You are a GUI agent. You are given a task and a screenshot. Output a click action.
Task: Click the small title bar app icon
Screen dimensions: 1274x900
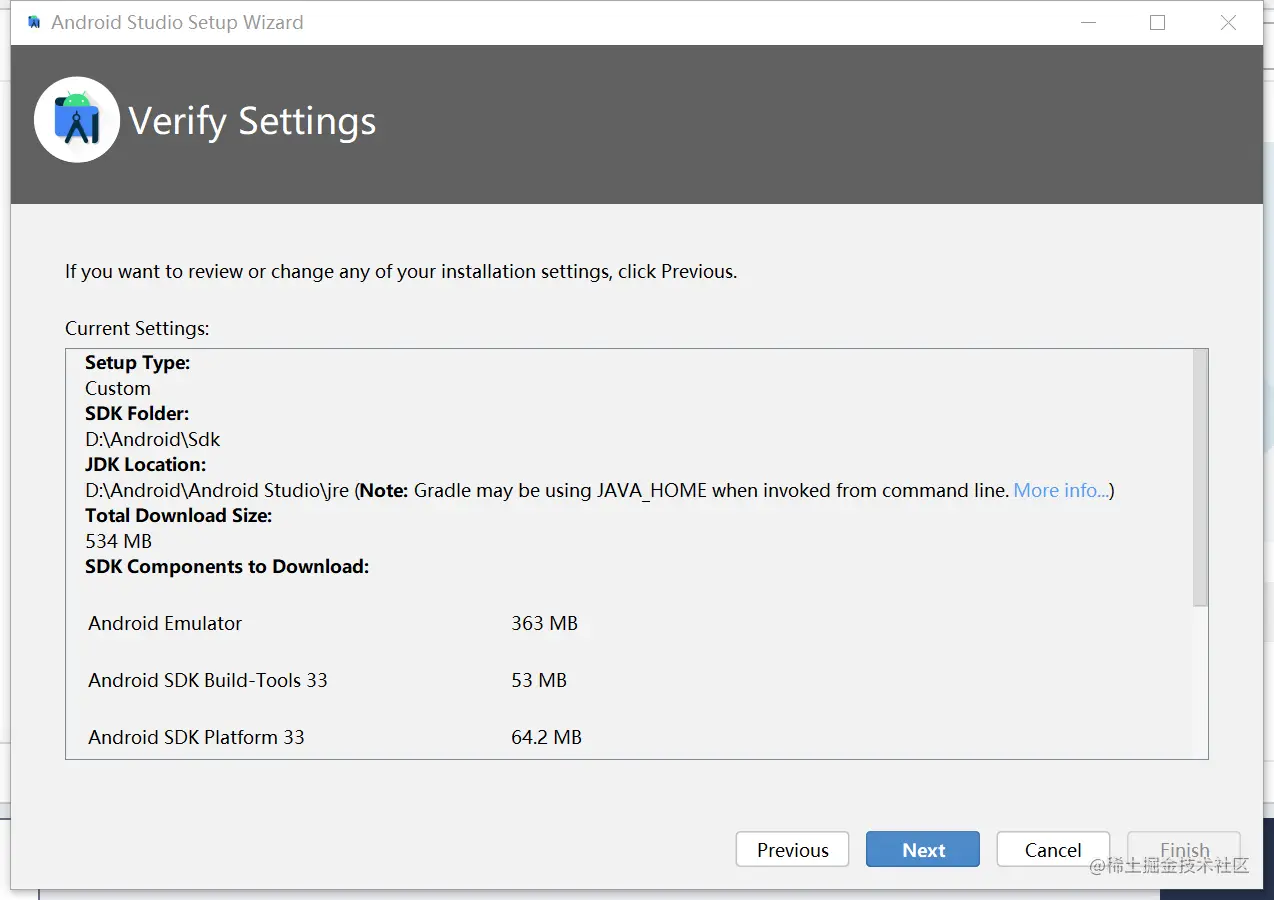tap(34, 22)
